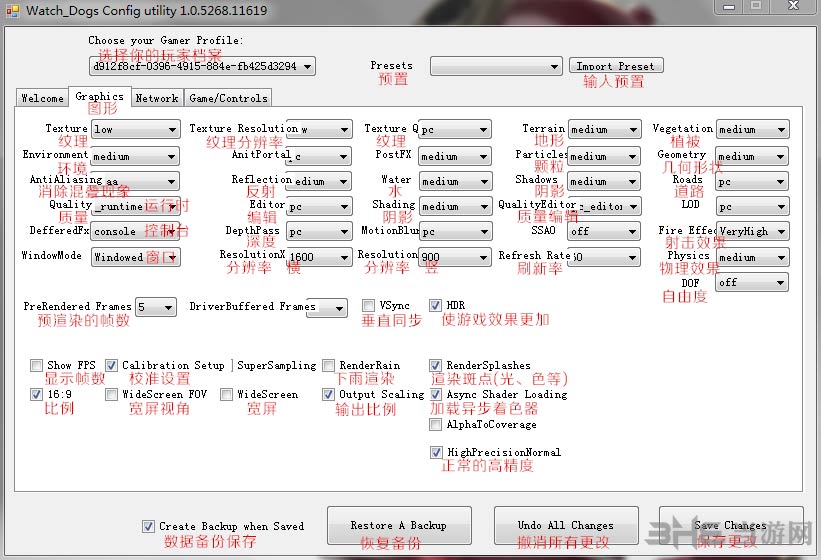Click the Restore A Backup button
The height and width of the screenshot is (560, 821).
point(399,525)
